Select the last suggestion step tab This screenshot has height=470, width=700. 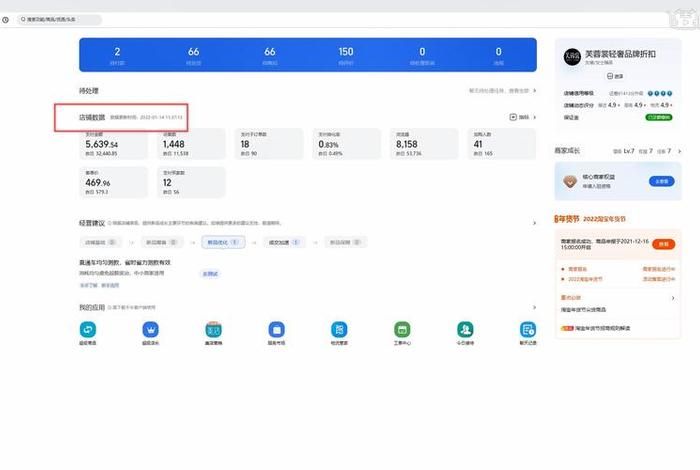[x=346, y=242]
